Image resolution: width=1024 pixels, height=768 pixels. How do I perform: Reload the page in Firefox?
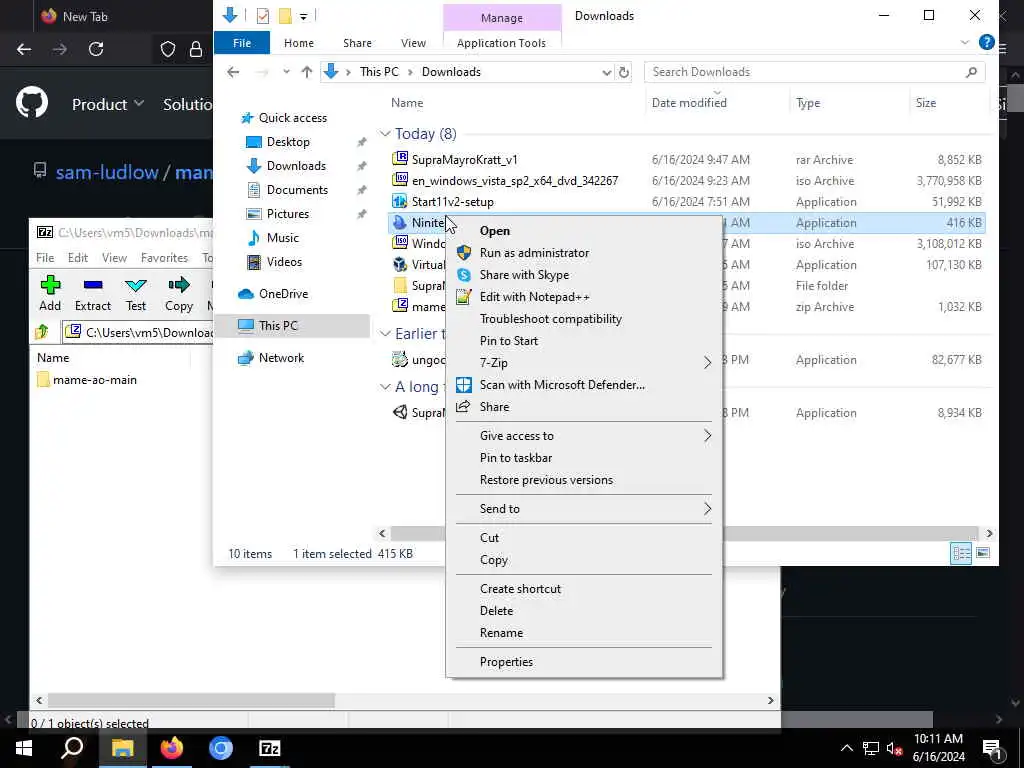click(x=96, y=49)
